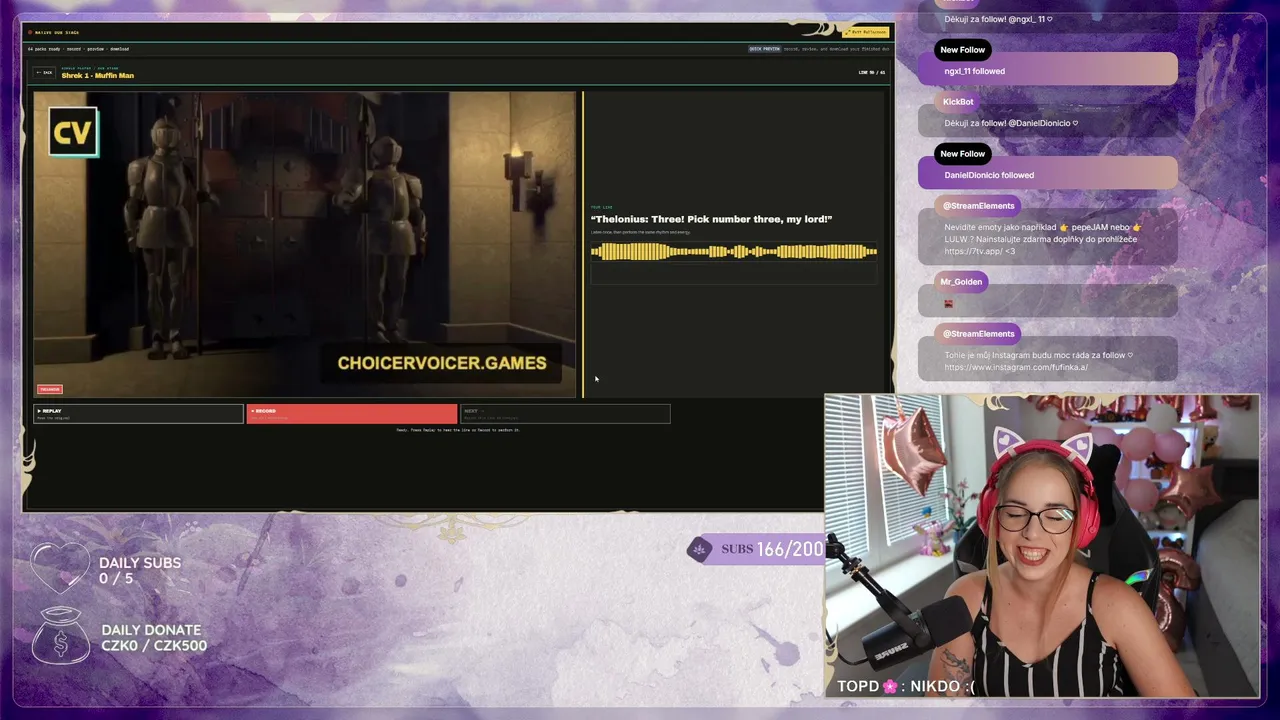The image size is (1280, 720).
Task: Open the 7tv.app link in chat
Action: click(x=973, y=251)
